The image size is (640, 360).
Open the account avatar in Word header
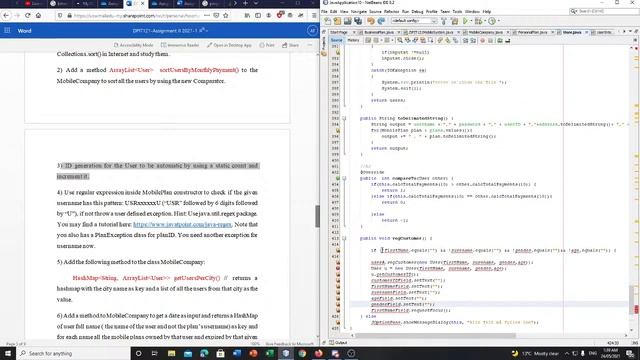tap(312, 31)
